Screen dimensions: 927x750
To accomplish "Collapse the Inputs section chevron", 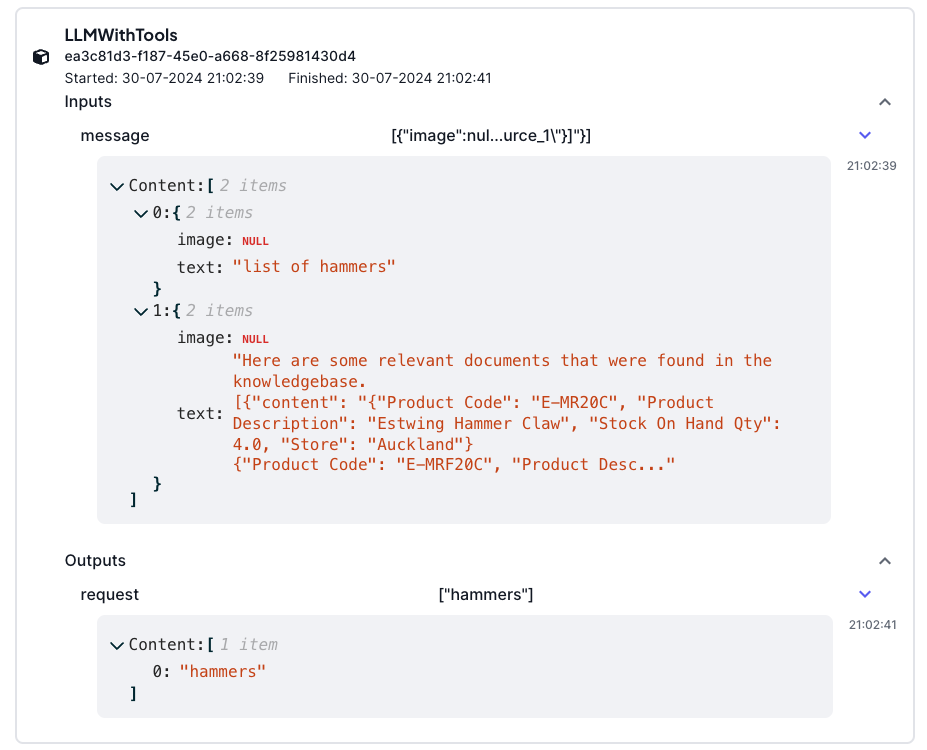I will [884, 102].
